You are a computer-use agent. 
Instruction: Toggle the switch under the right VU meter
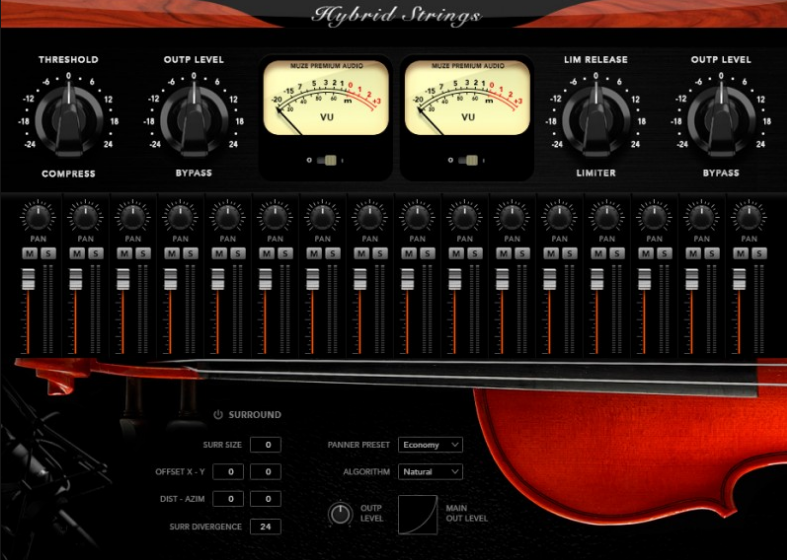(466, 160)
